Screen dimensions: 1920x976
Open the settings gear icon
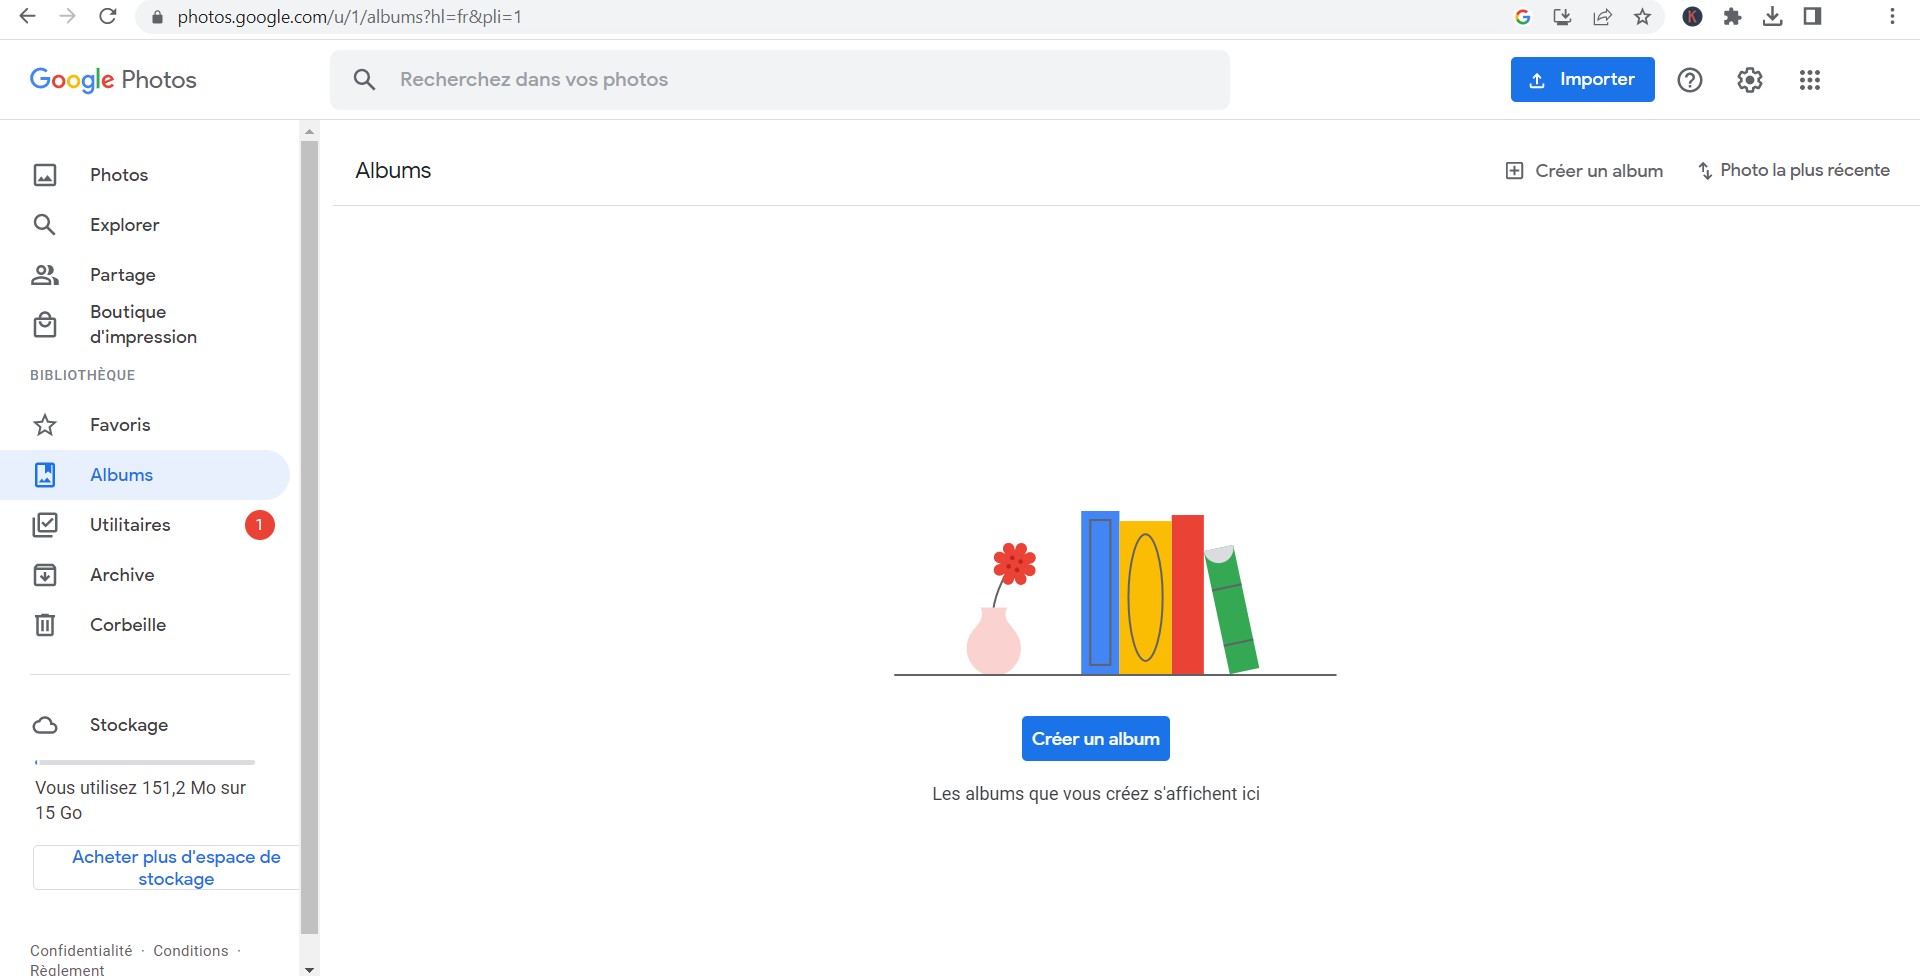coord(1749,80)
